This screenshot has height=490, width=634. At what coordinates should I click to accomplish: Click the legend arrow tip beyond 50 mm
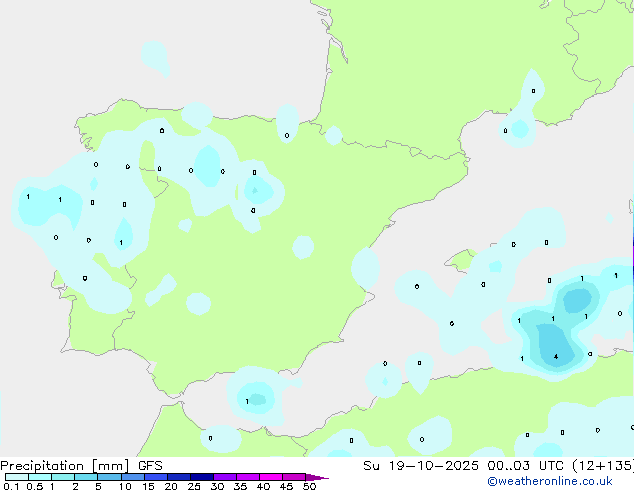(x=317, y=477)
